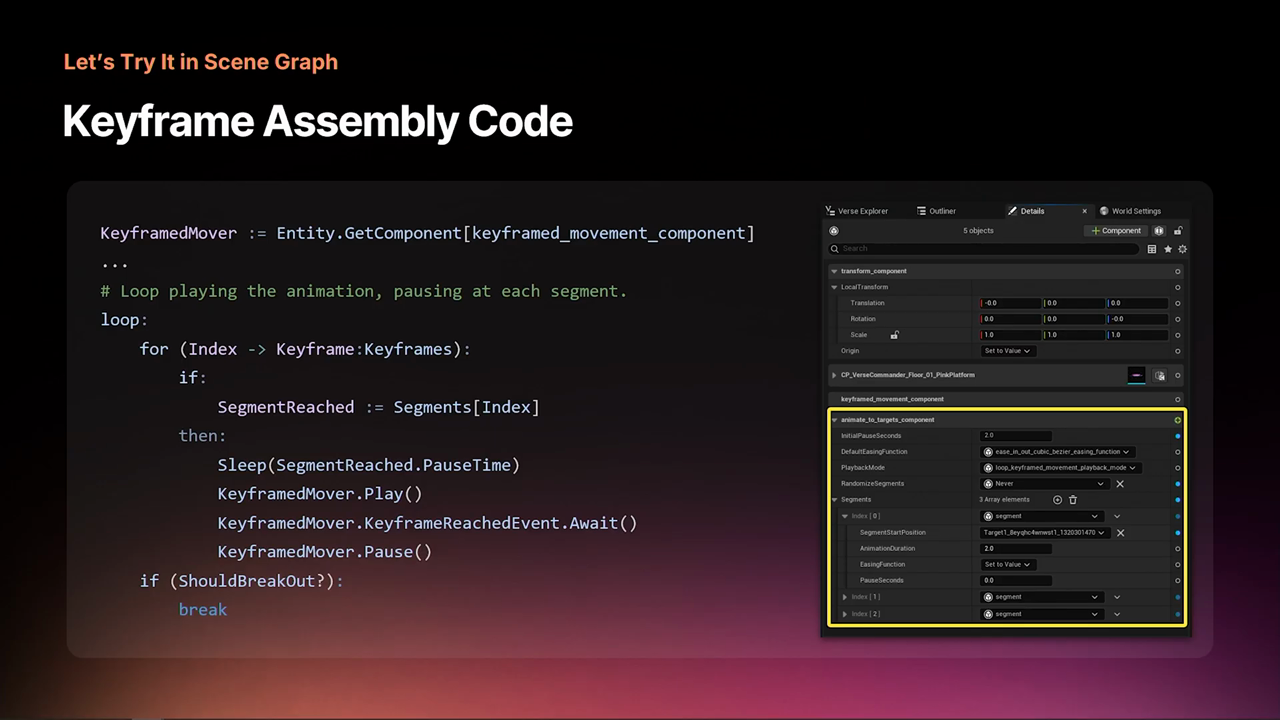Click the Translation Y value field
This screenshot has width=1280, height=720.
coord(1073,303)
